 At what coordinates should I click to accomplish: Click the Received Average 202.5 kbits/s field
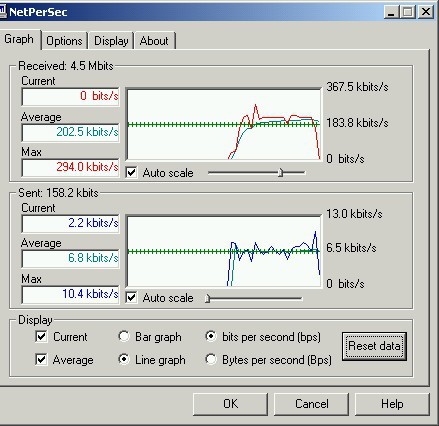[70, 133]
